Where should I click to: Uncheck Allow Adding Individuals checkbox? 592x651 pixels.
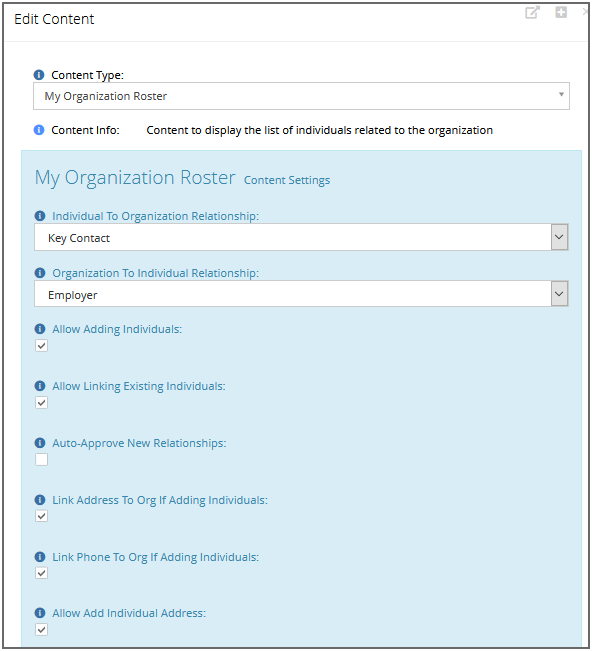click(x=42, y=345)
